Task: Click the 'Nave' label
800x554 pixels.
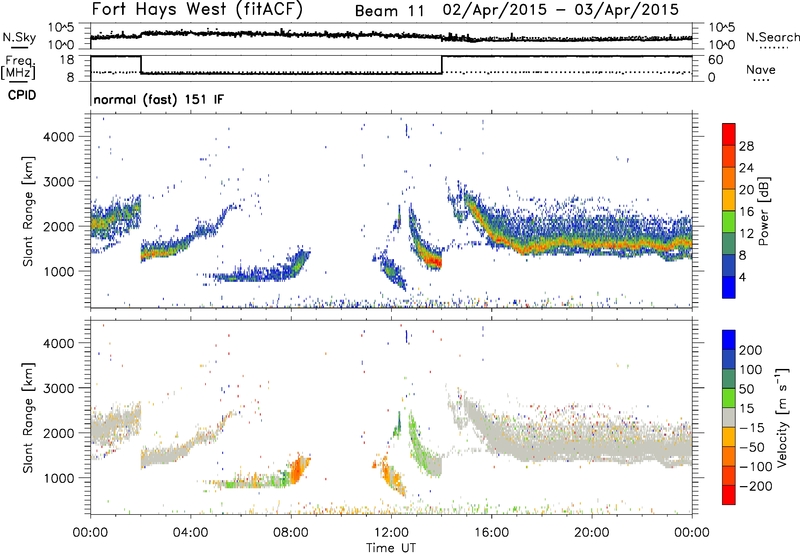Action: [761, 69]
